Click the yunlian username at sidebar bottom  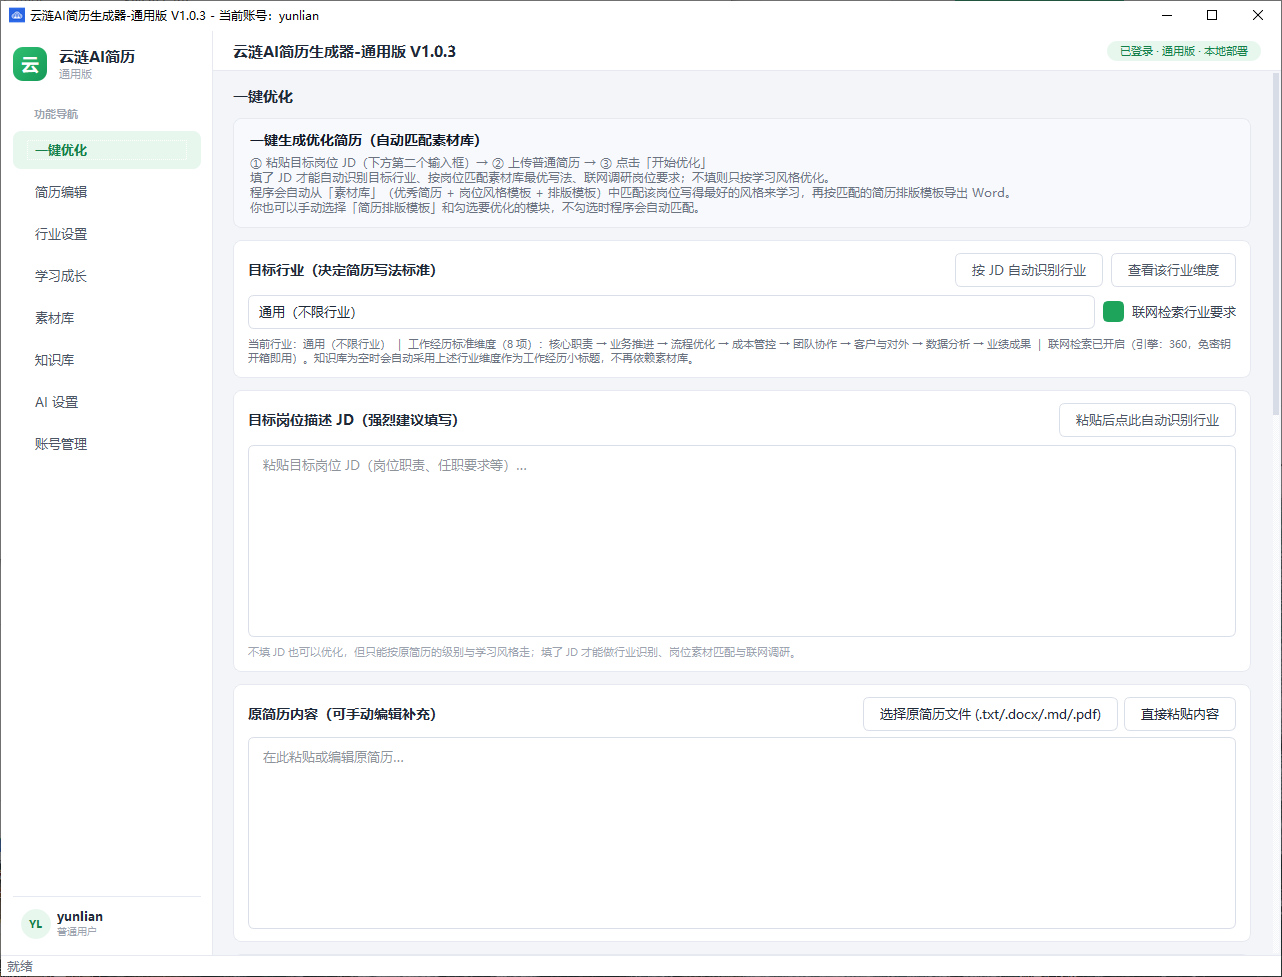coord(80,916)
